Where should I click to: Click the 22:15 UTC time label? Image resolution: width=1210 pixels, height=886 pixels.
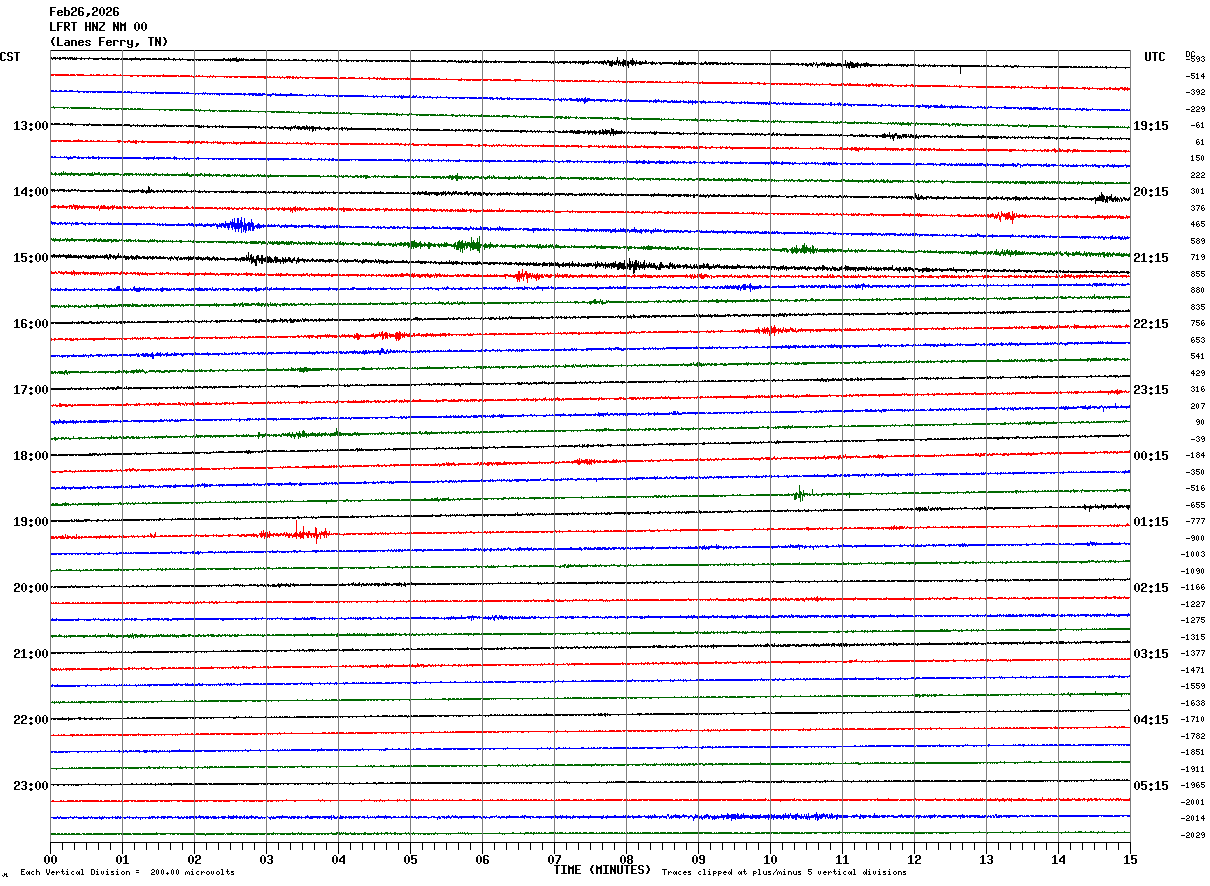1150,324
